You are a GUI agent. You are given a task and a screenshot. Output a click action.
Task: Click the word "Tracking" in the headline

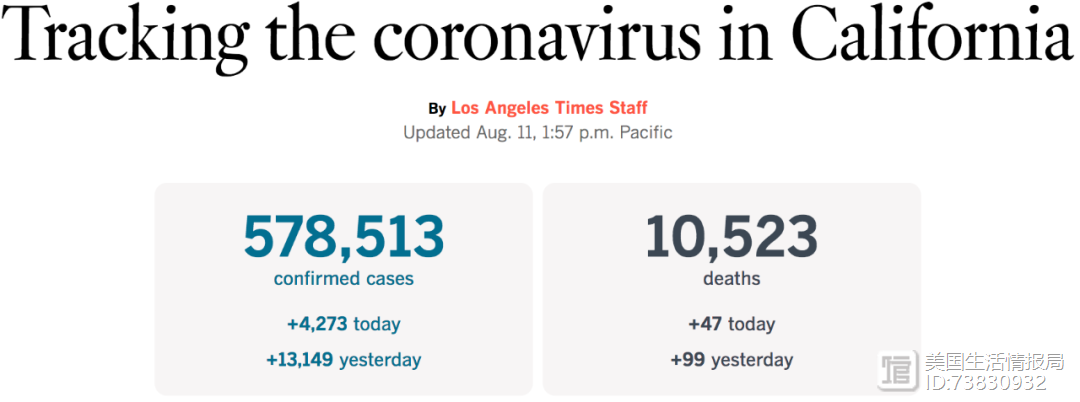130,40
